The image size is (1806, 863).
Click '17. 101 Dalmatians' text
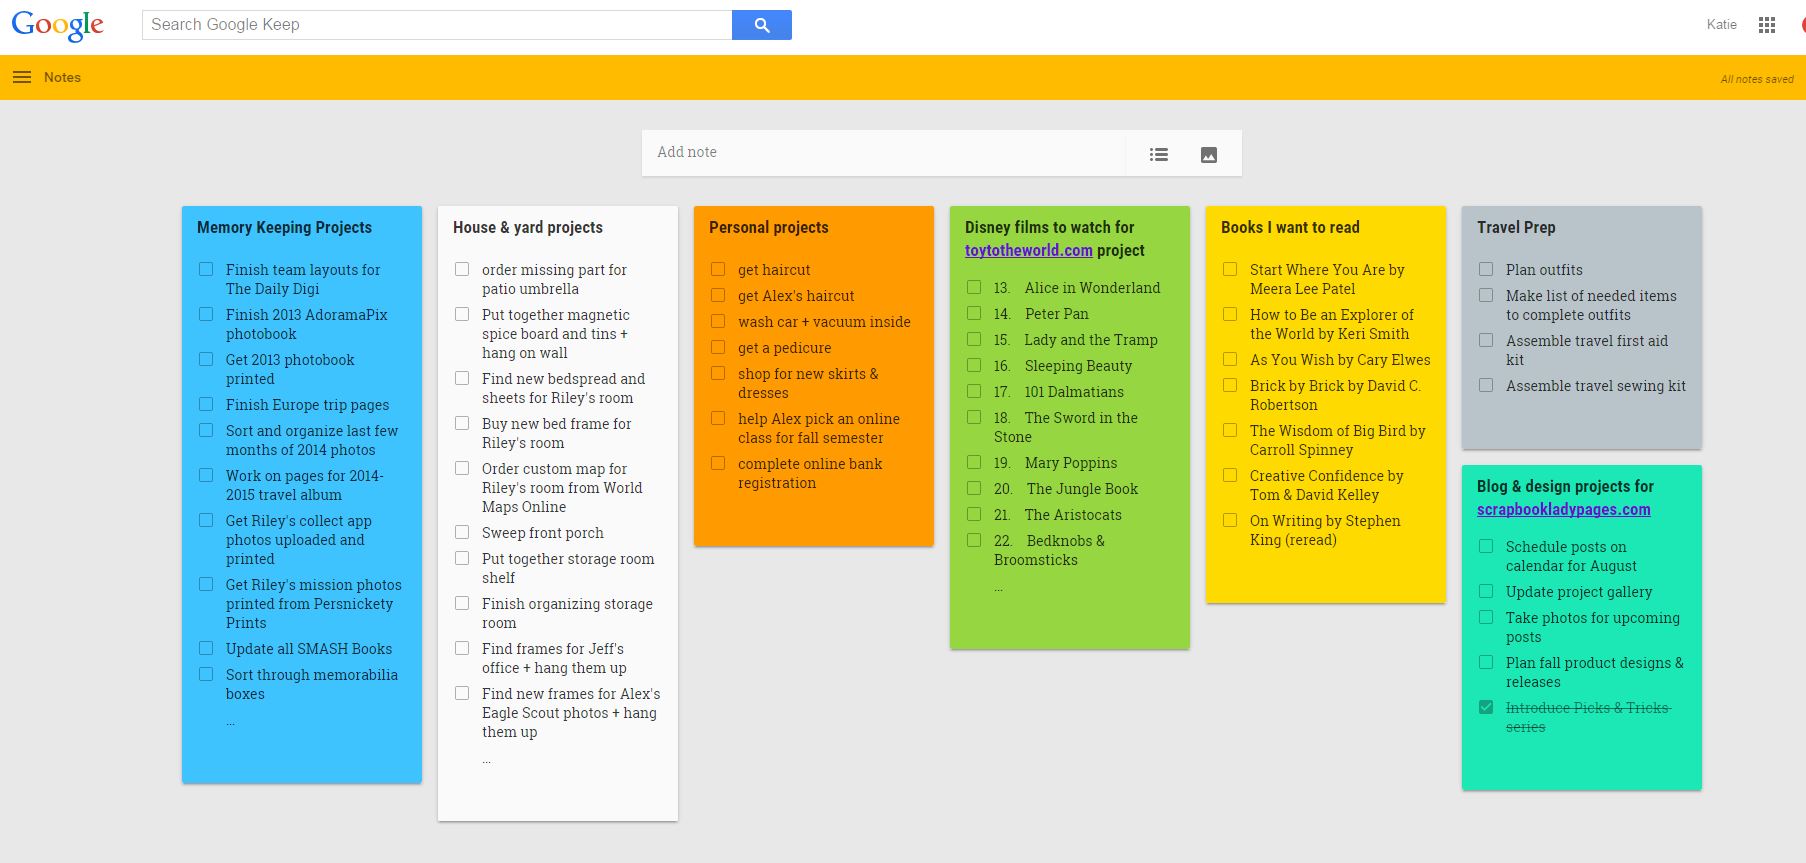pos(1059,392)
